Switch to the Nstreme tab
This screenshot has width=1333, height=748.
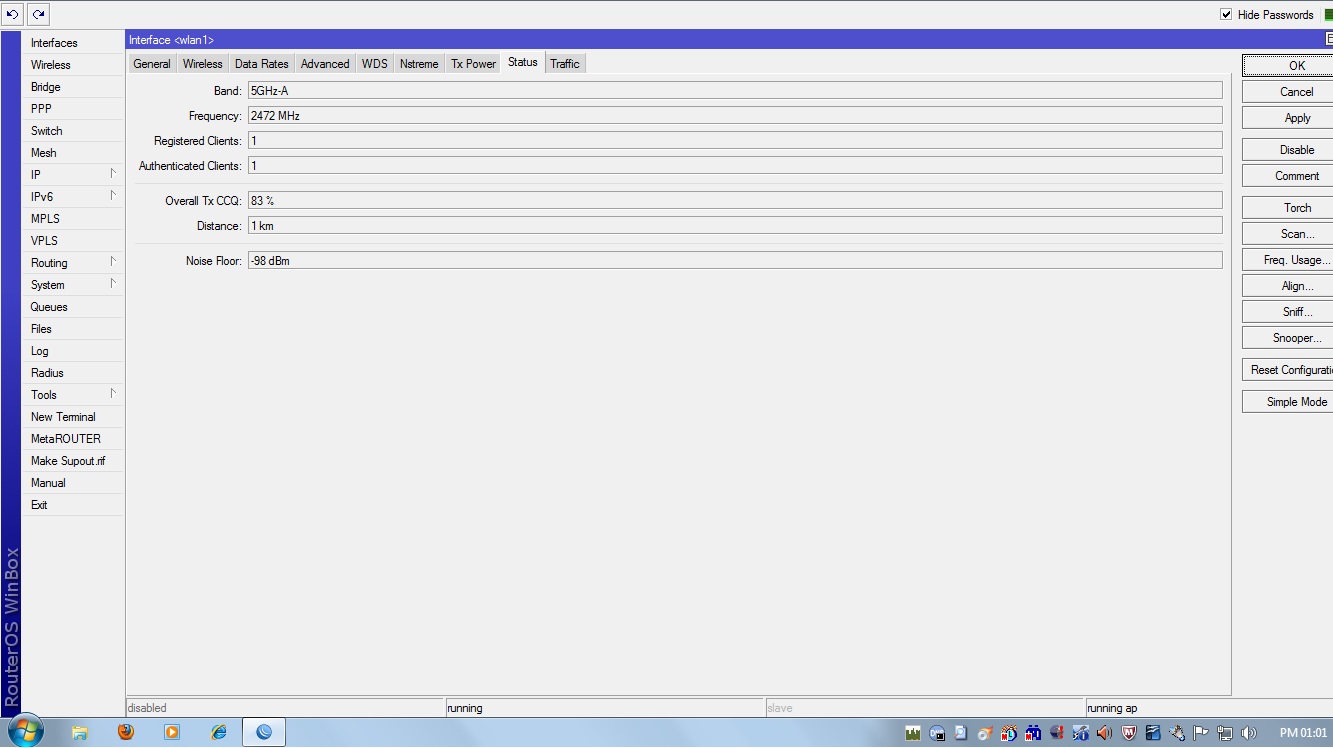point(419,64)
